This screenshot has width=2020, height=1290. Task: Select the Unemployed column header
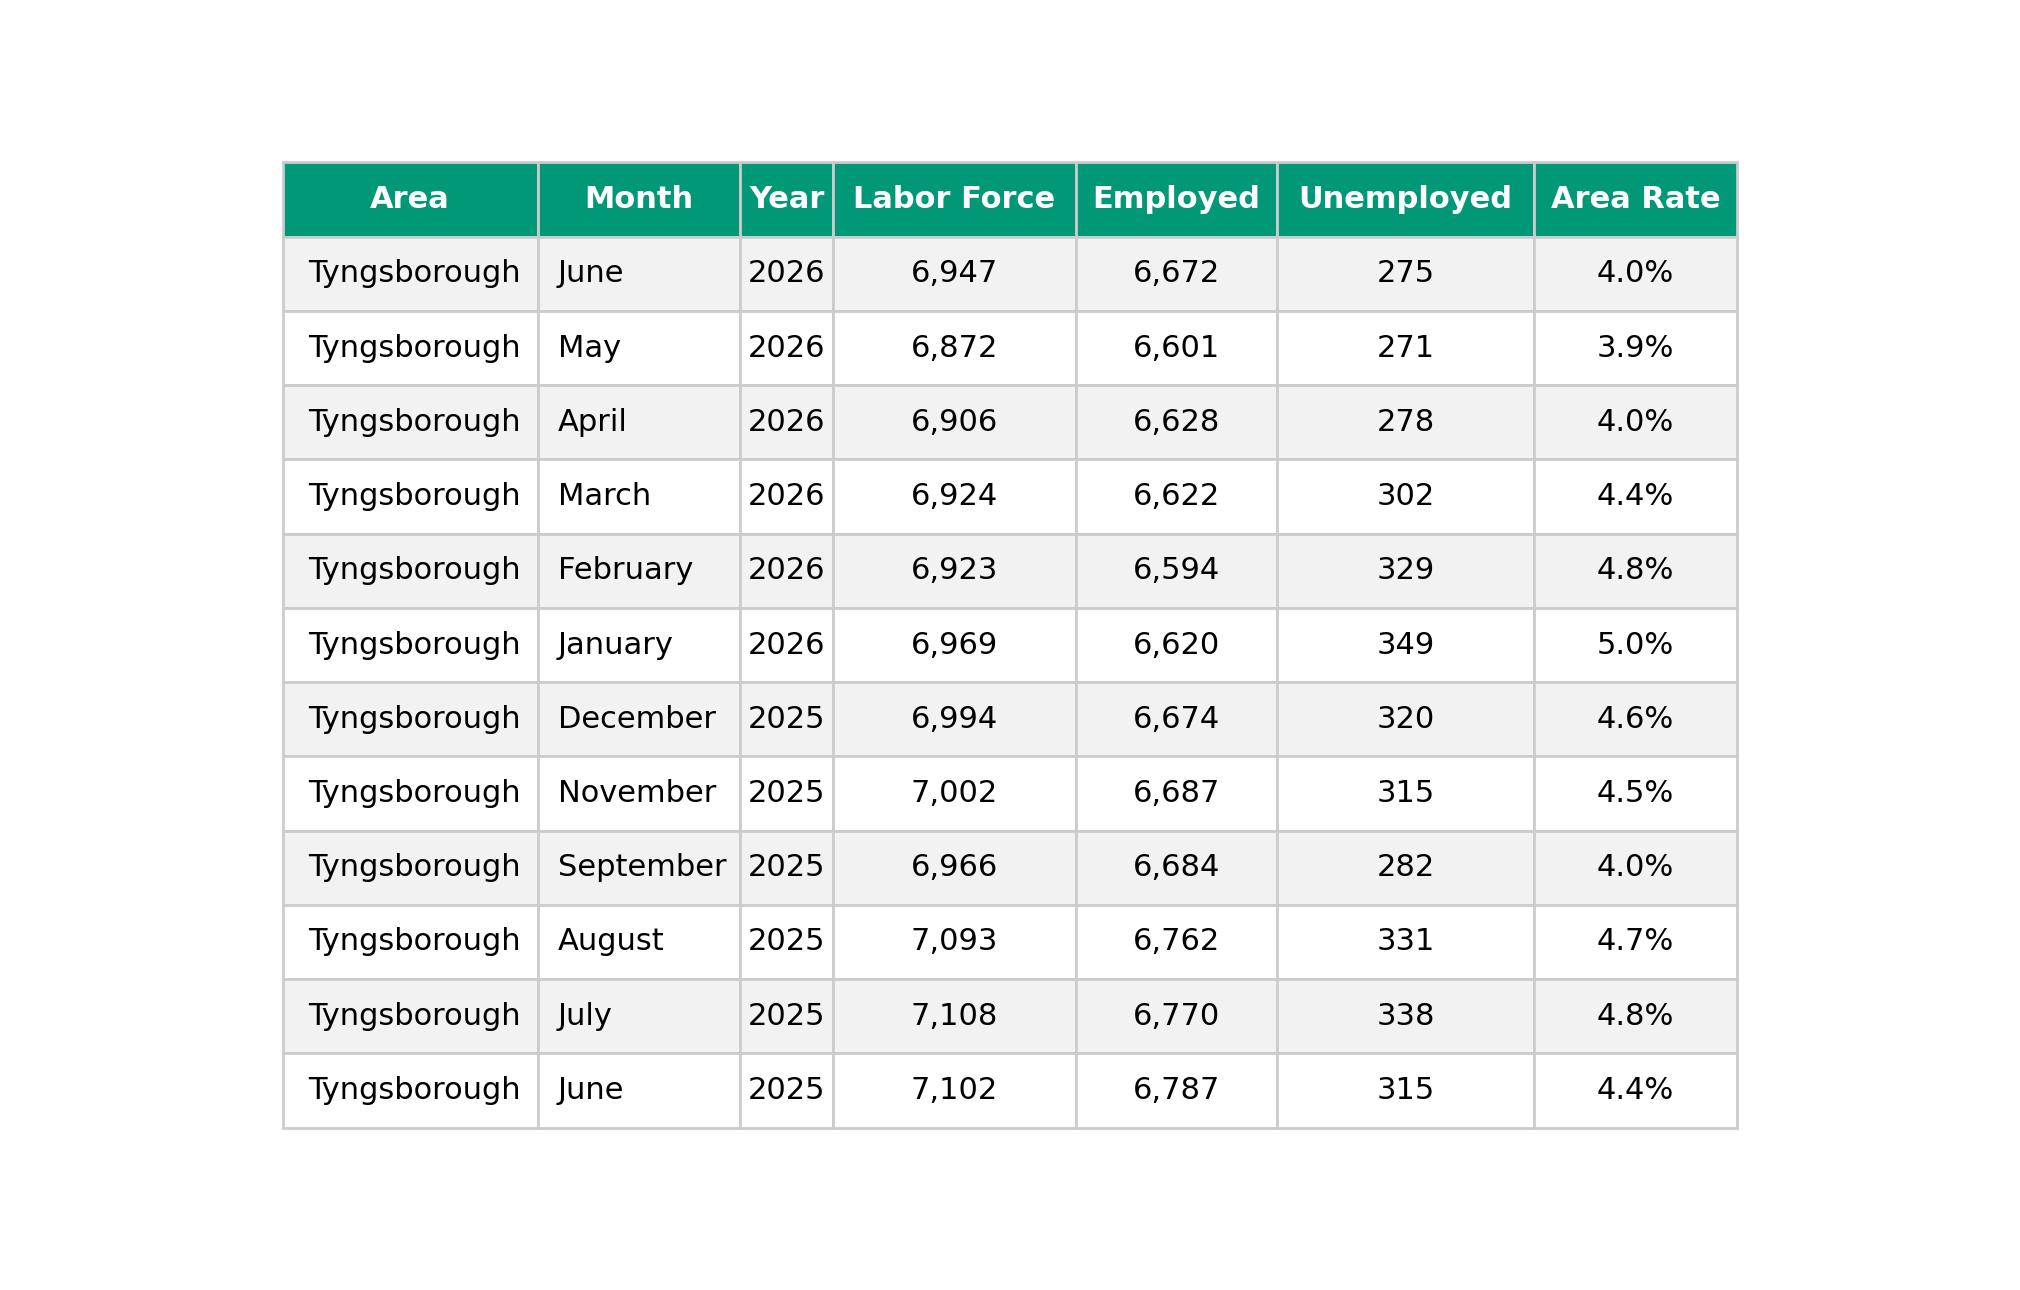pos(1405,199)
